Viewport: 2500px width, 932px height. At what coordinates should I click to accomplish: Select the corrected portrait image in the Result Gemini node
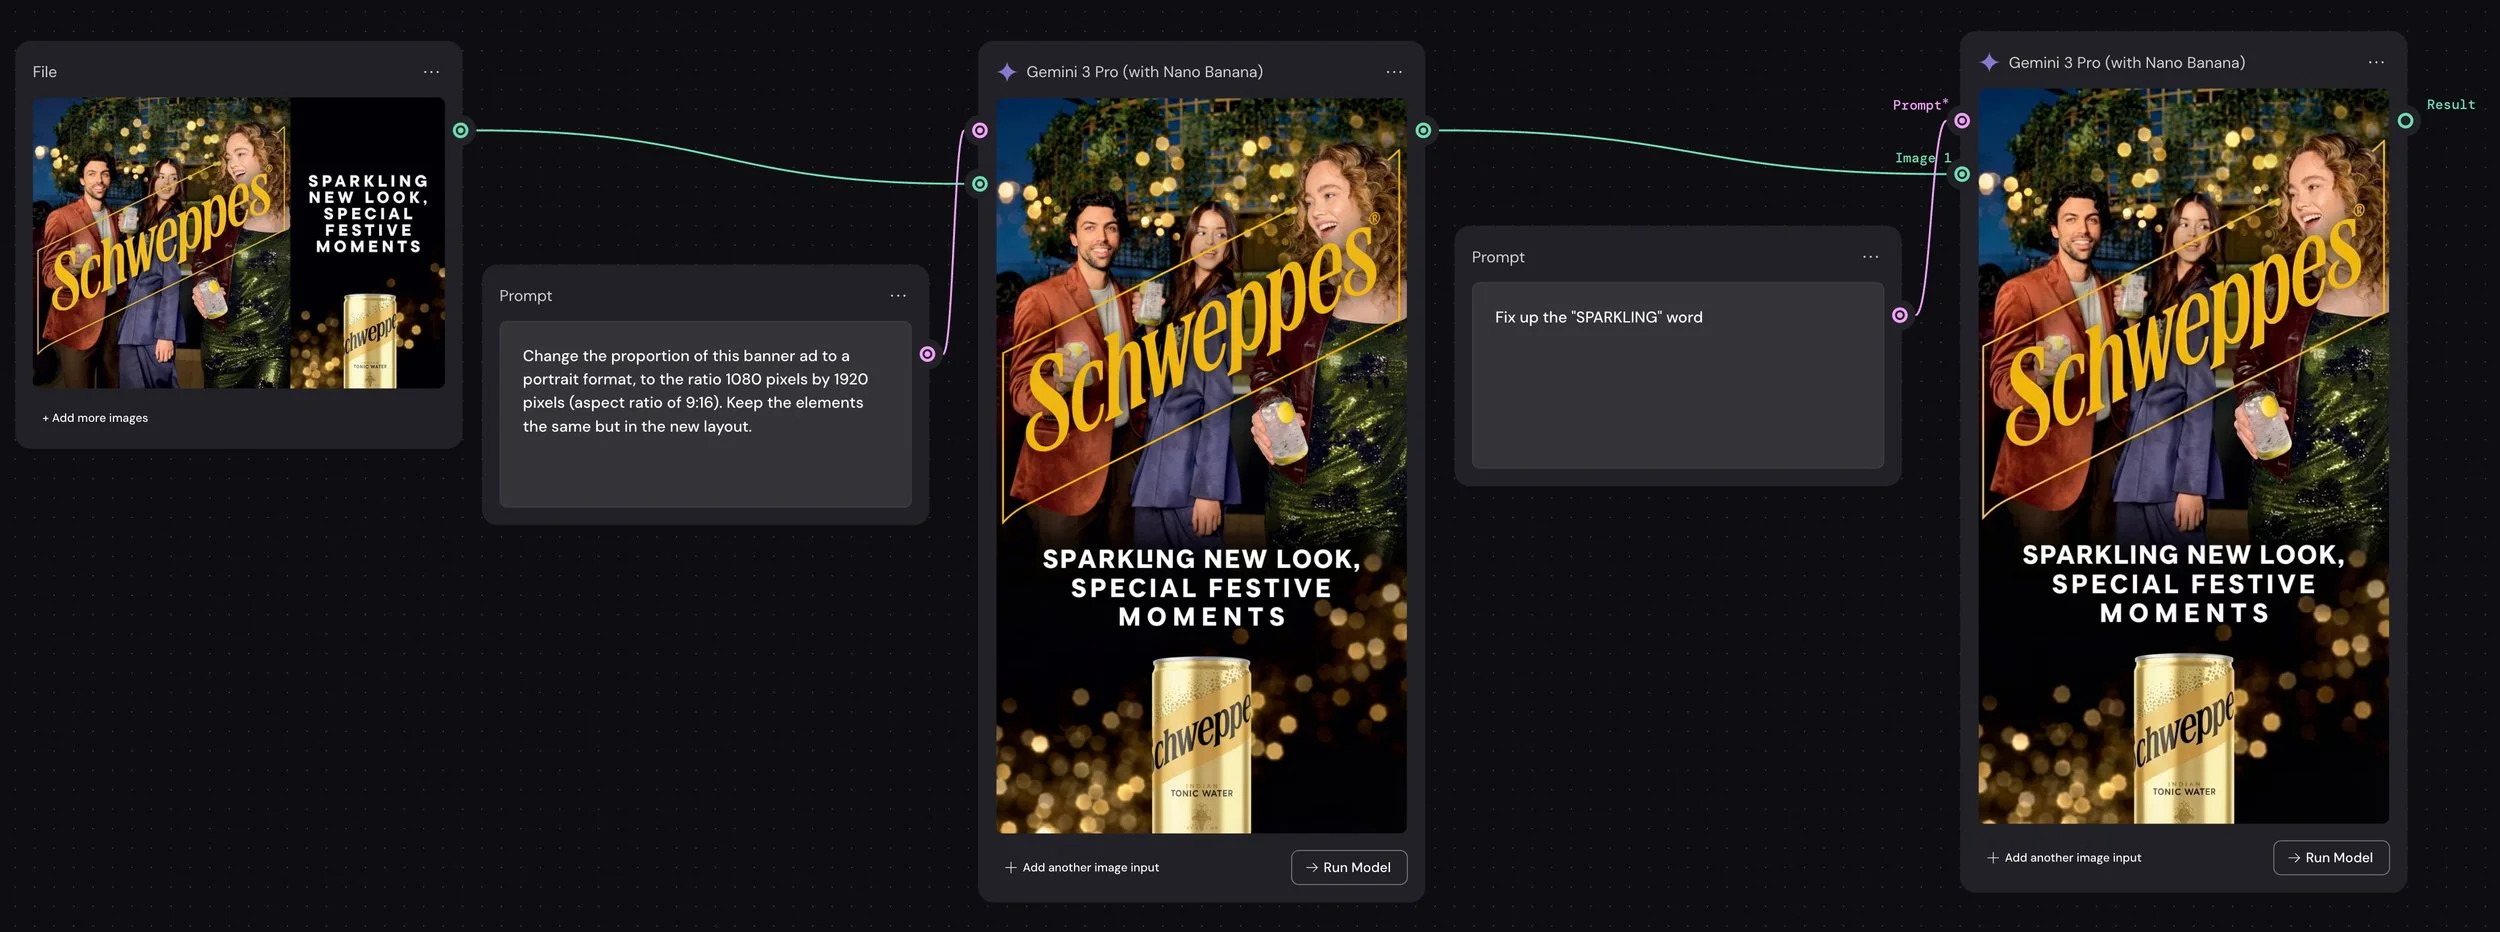click(x=2183, y=456)
